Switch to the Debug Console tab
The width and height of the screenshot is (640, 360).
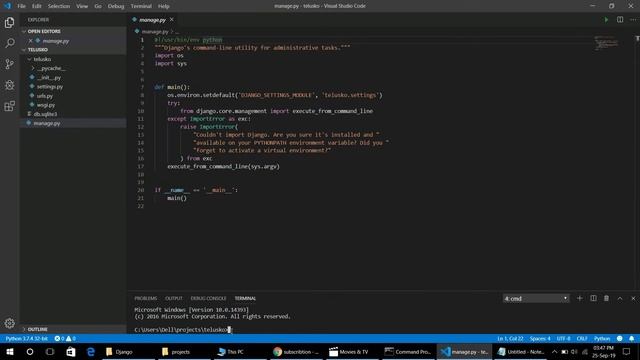(x=208, y=298)
